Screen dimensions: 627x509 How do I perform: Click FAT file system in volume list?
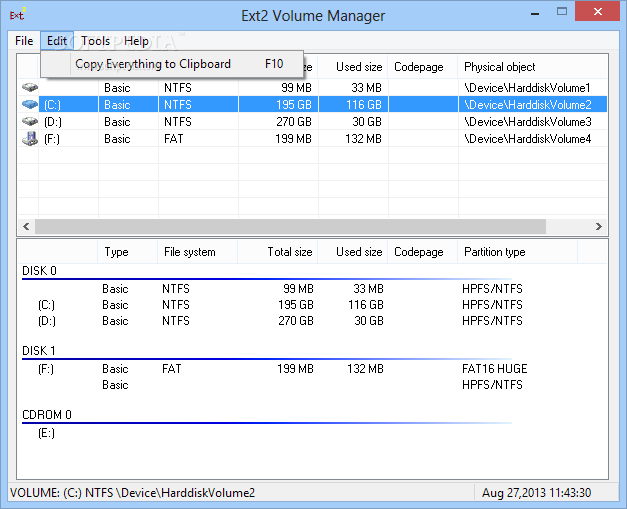click(x=174, y=139)
